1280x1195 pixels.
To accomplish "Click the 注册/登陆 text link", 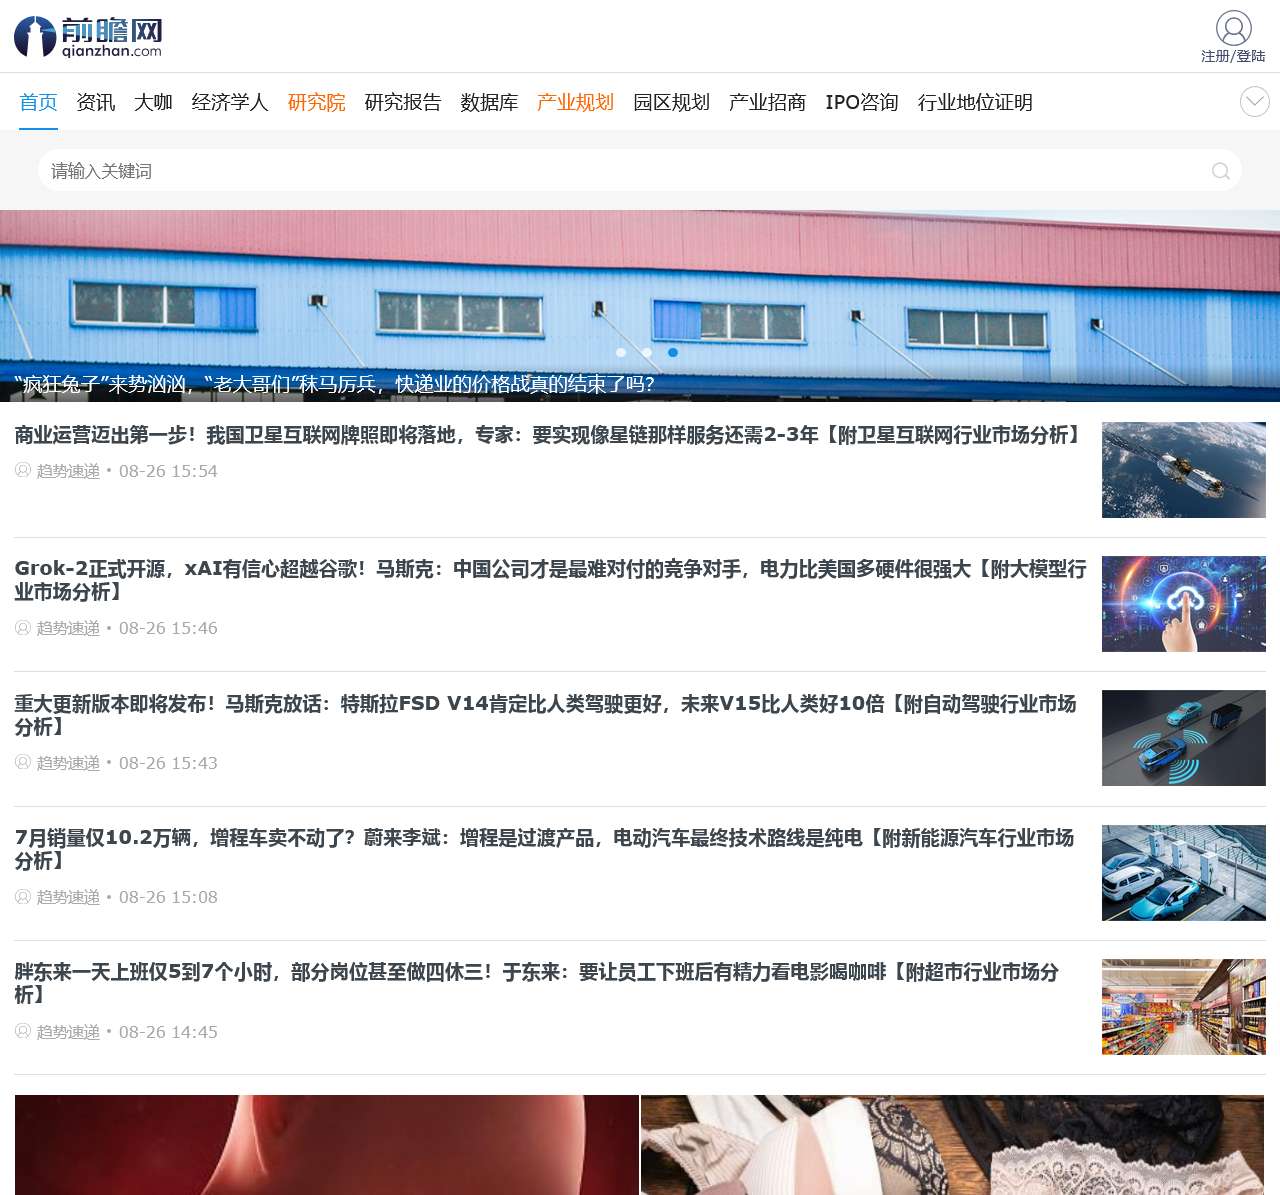I will 1233,56.
